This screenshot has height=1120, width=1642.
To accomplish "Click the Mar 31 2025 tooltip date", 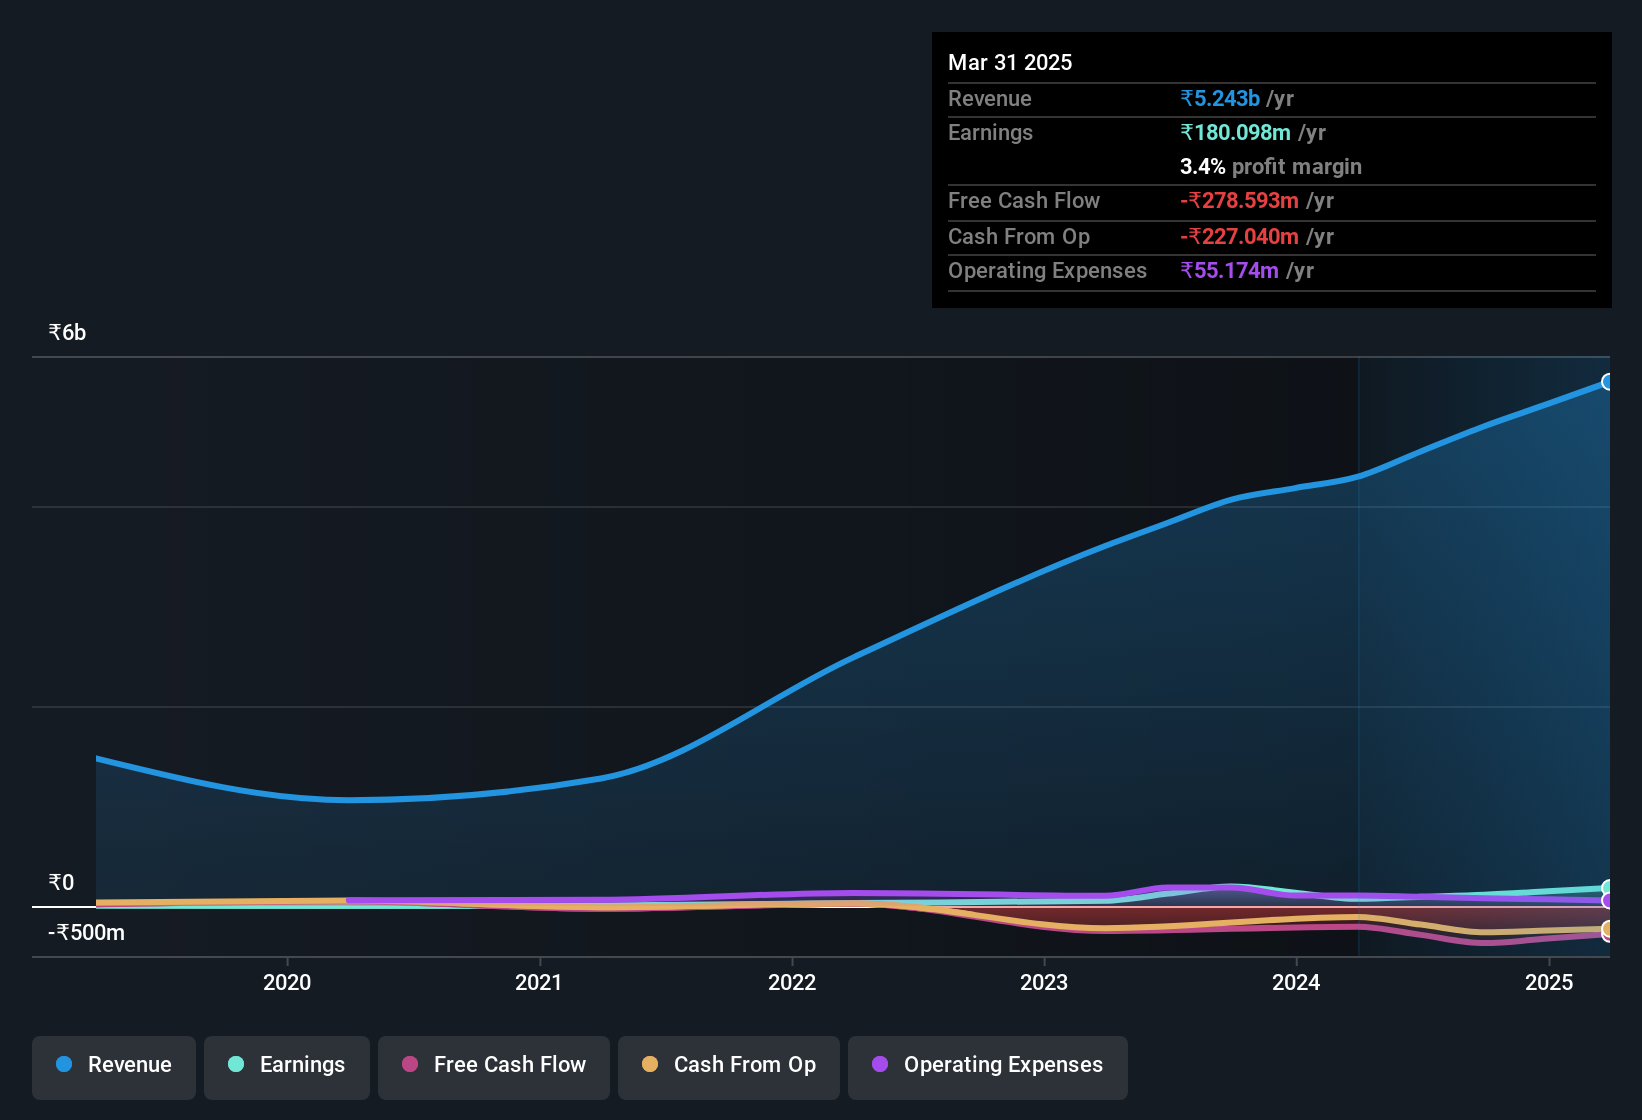I will [1010, 63].
